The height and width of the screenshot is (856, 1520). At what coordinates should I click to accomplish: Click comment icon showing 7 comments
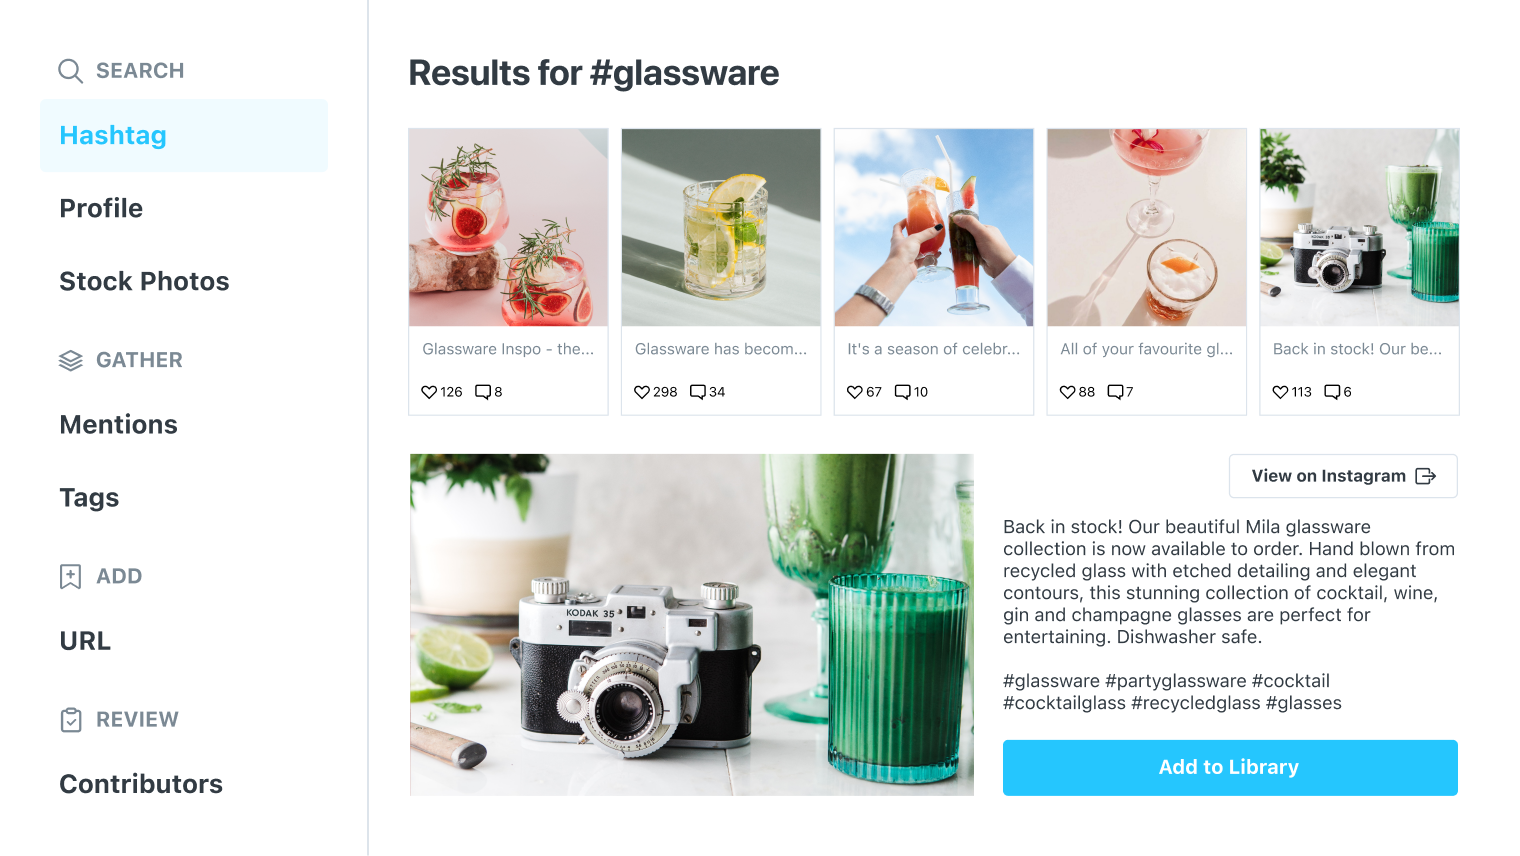1116,392
